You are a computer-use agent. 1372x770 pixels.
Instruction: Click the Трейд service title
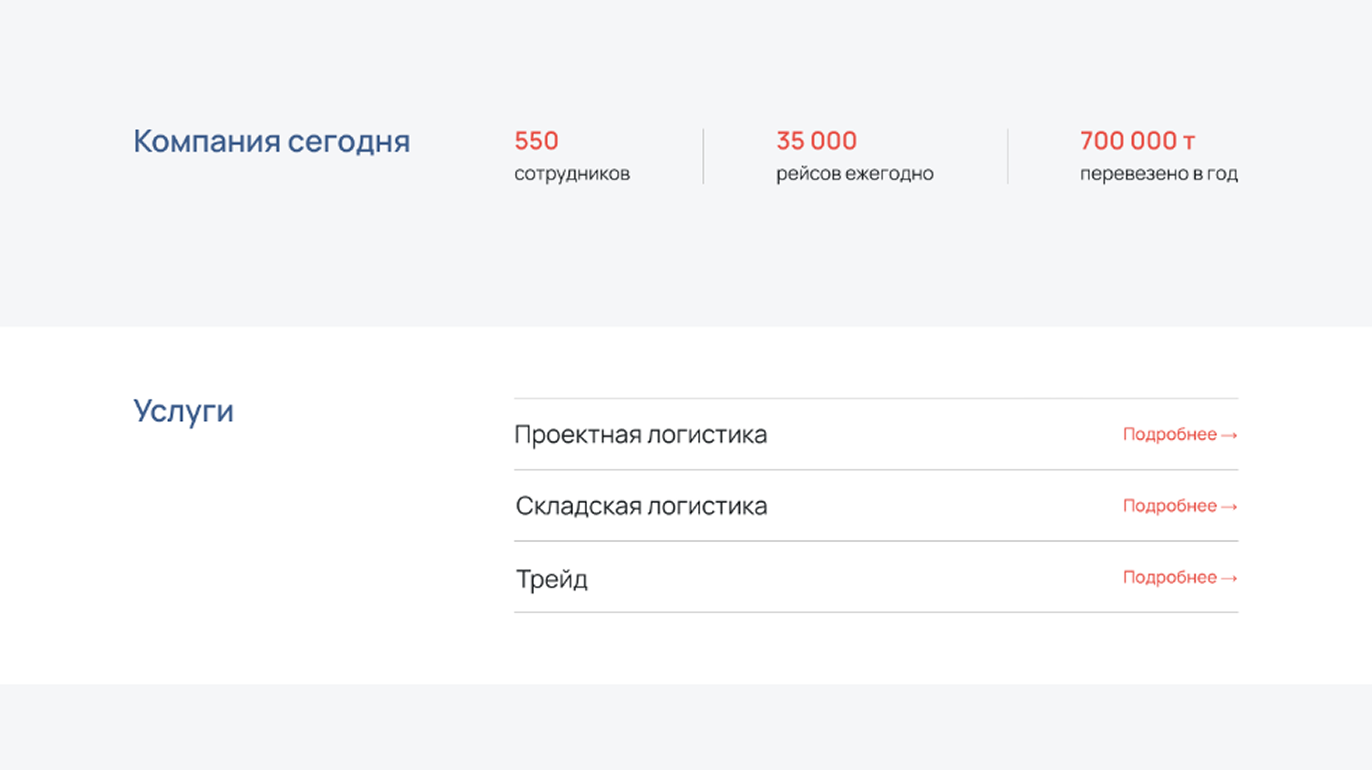(x=552, y=579)
